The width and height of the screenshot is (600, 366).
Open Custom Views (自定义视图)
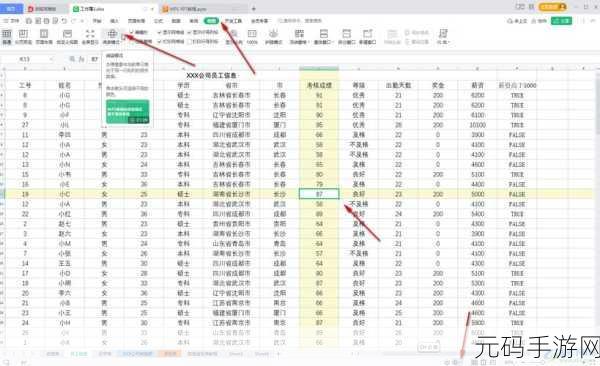click(x=67, y=37)
